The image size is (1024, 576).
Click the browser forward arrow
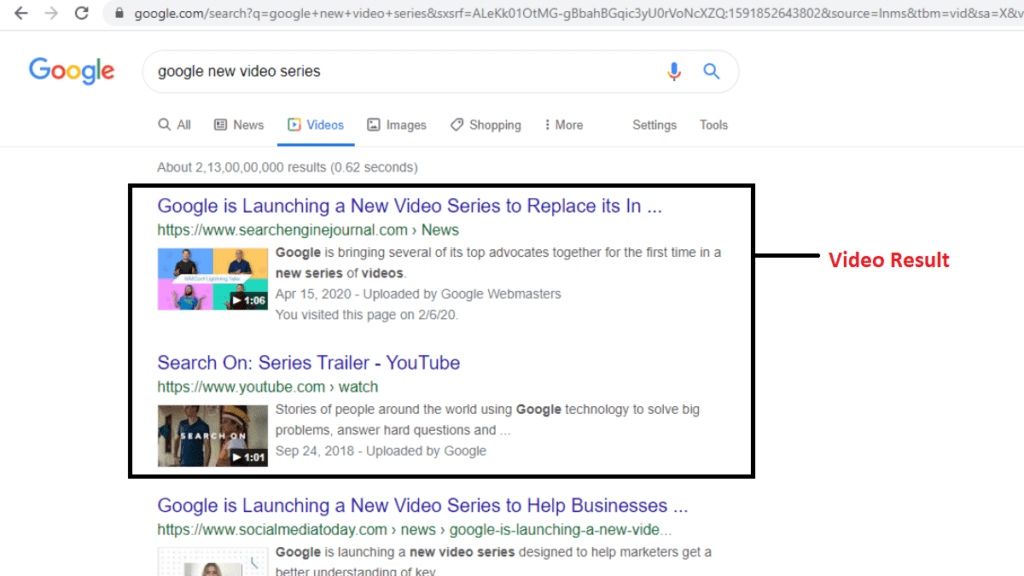52,13
